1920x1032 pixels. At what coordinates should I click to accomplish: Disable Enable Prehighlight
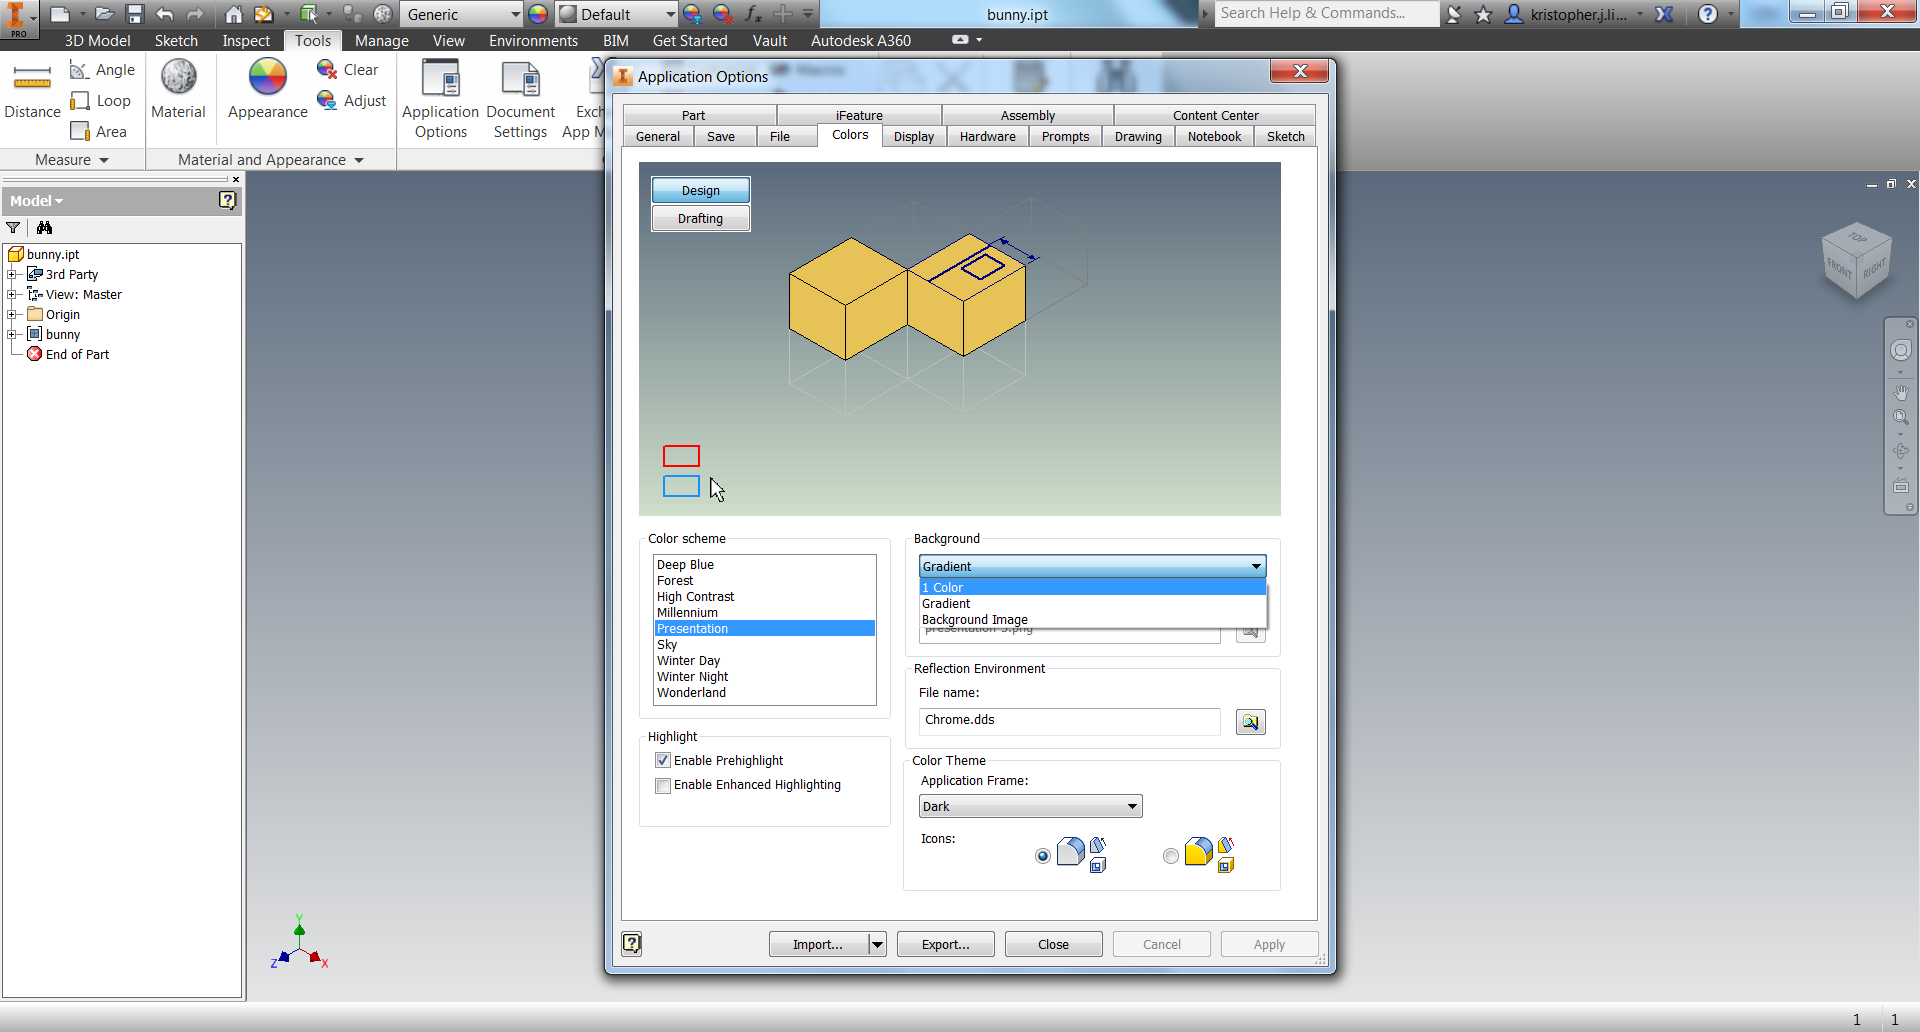[662, 760]
